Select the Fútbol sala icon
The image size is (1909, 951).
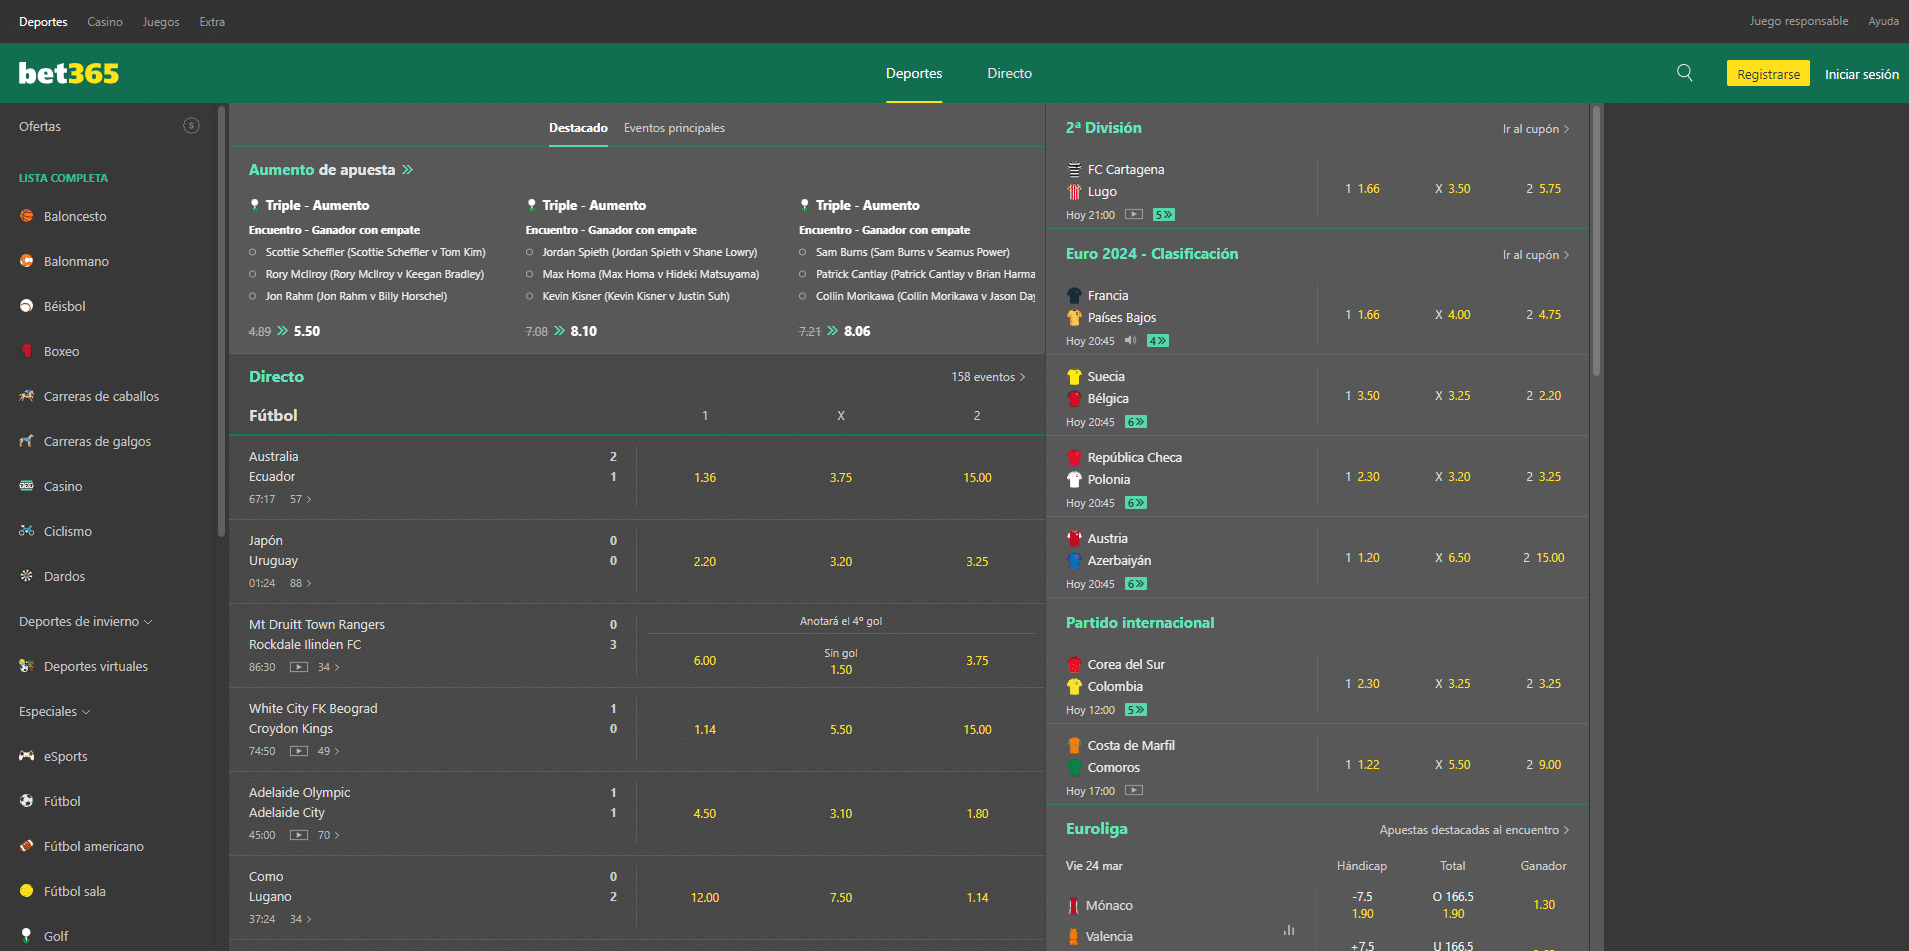(x=27, y=891)
